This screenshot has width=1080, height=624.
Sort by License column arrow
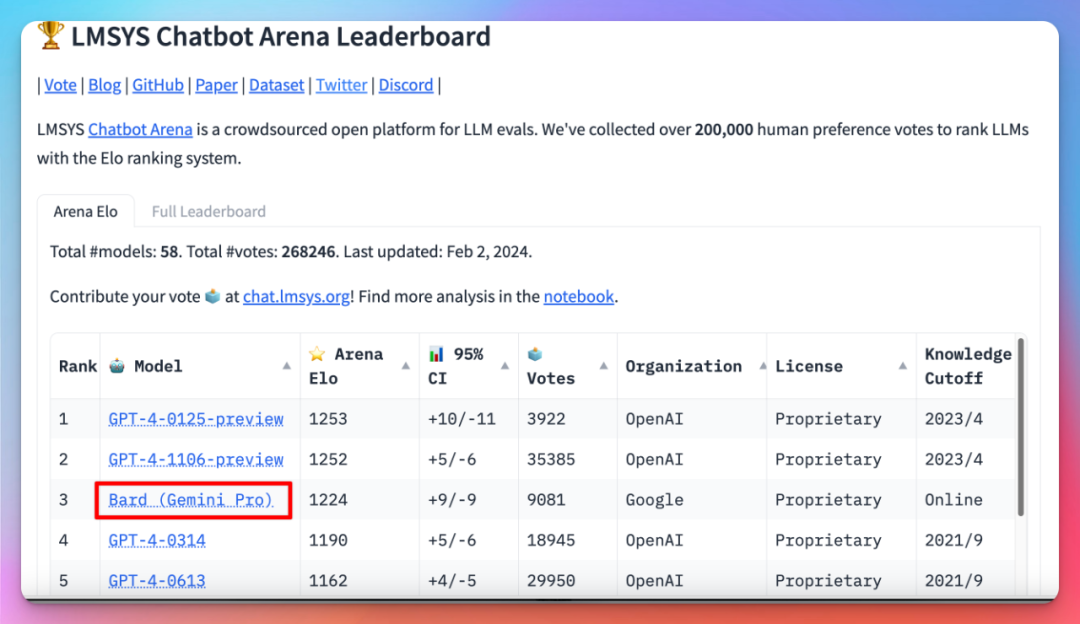(x=902, y=366)
